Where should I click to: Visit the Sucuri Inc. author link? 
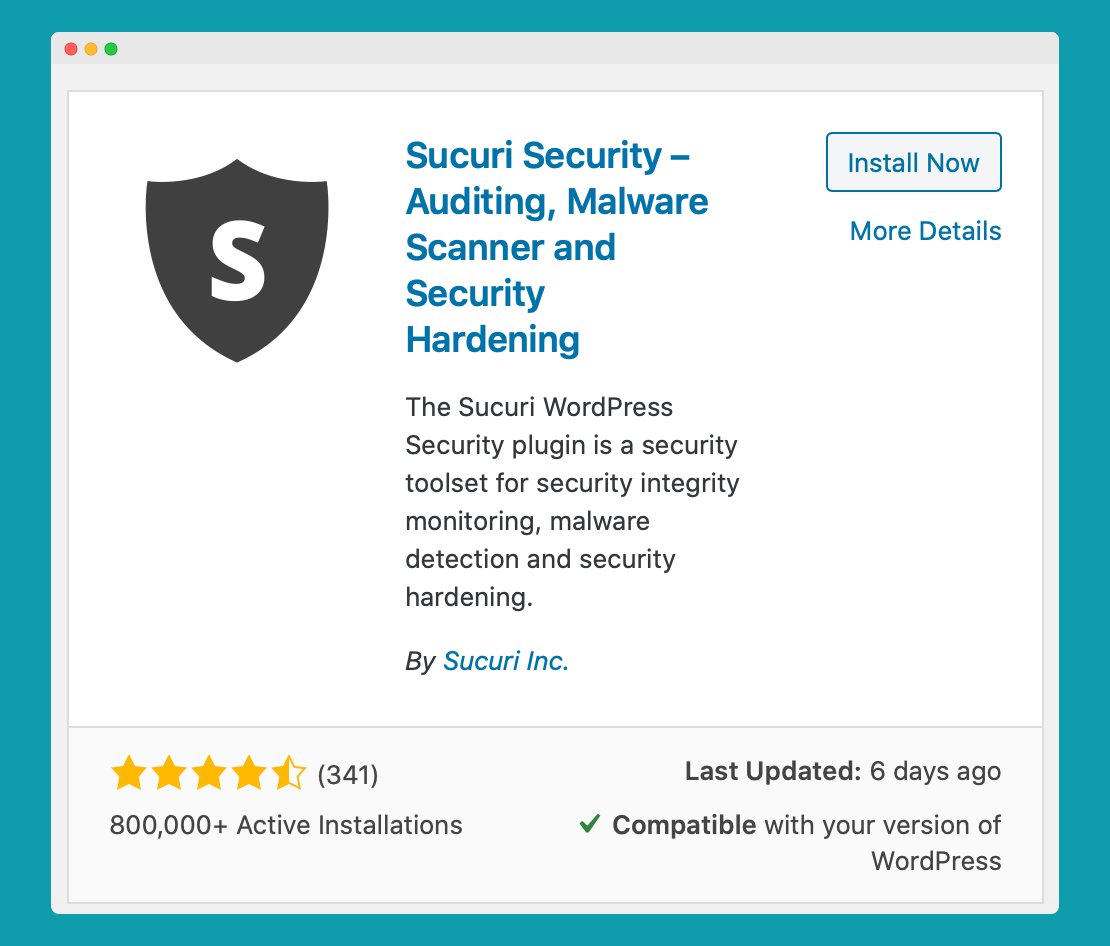(505, 661)
